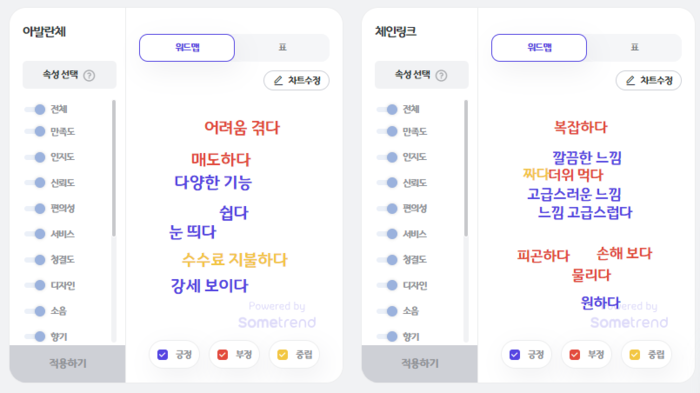The height and width of the screenshot is (393, 700).
Task: Uncheck 중립 checkbox under 아발란체 word map
Action: pos(283,355)
